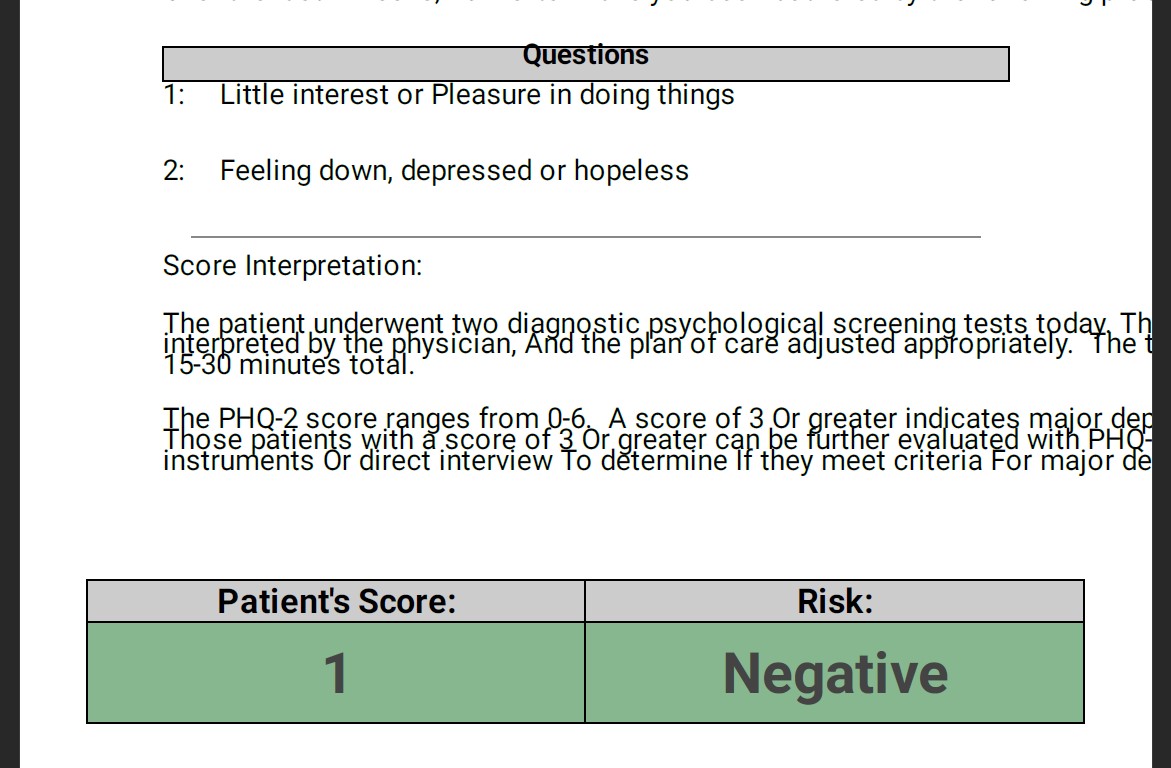Click the green score value "1" cell
Screen dimensions: 1171x768
[x=336, y=672]
